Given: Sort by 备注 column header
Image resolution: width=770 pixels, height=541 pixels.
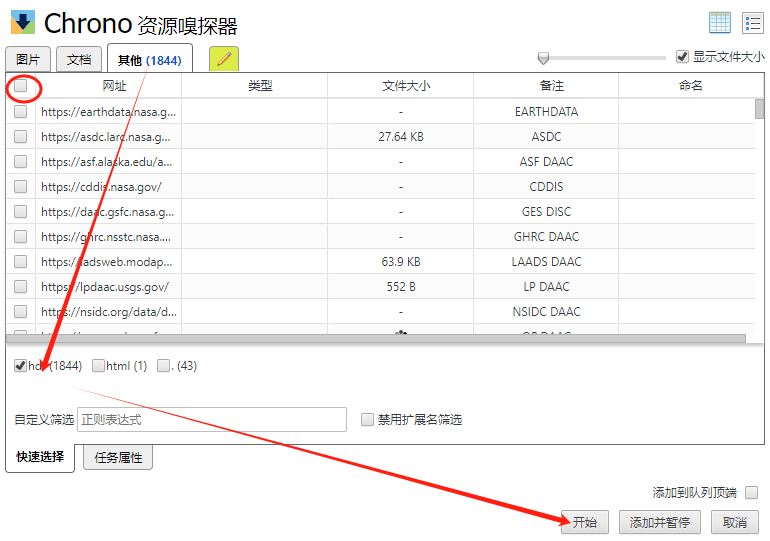Looking at the screenshot, I should 551,86.
